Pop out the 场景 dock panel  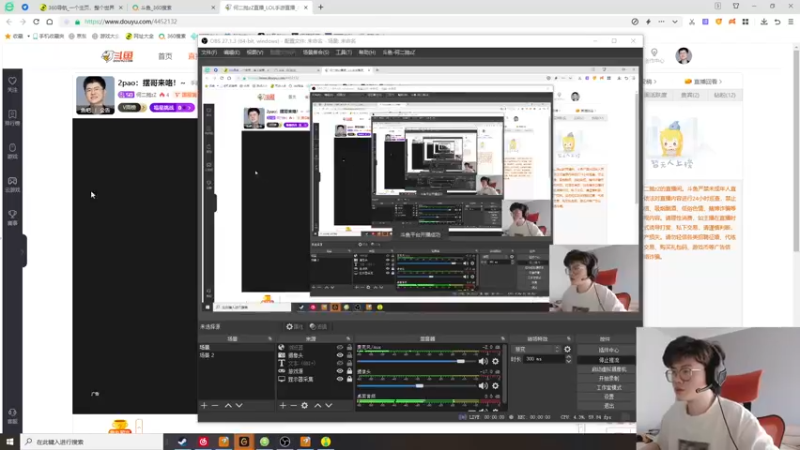[270, 339]
